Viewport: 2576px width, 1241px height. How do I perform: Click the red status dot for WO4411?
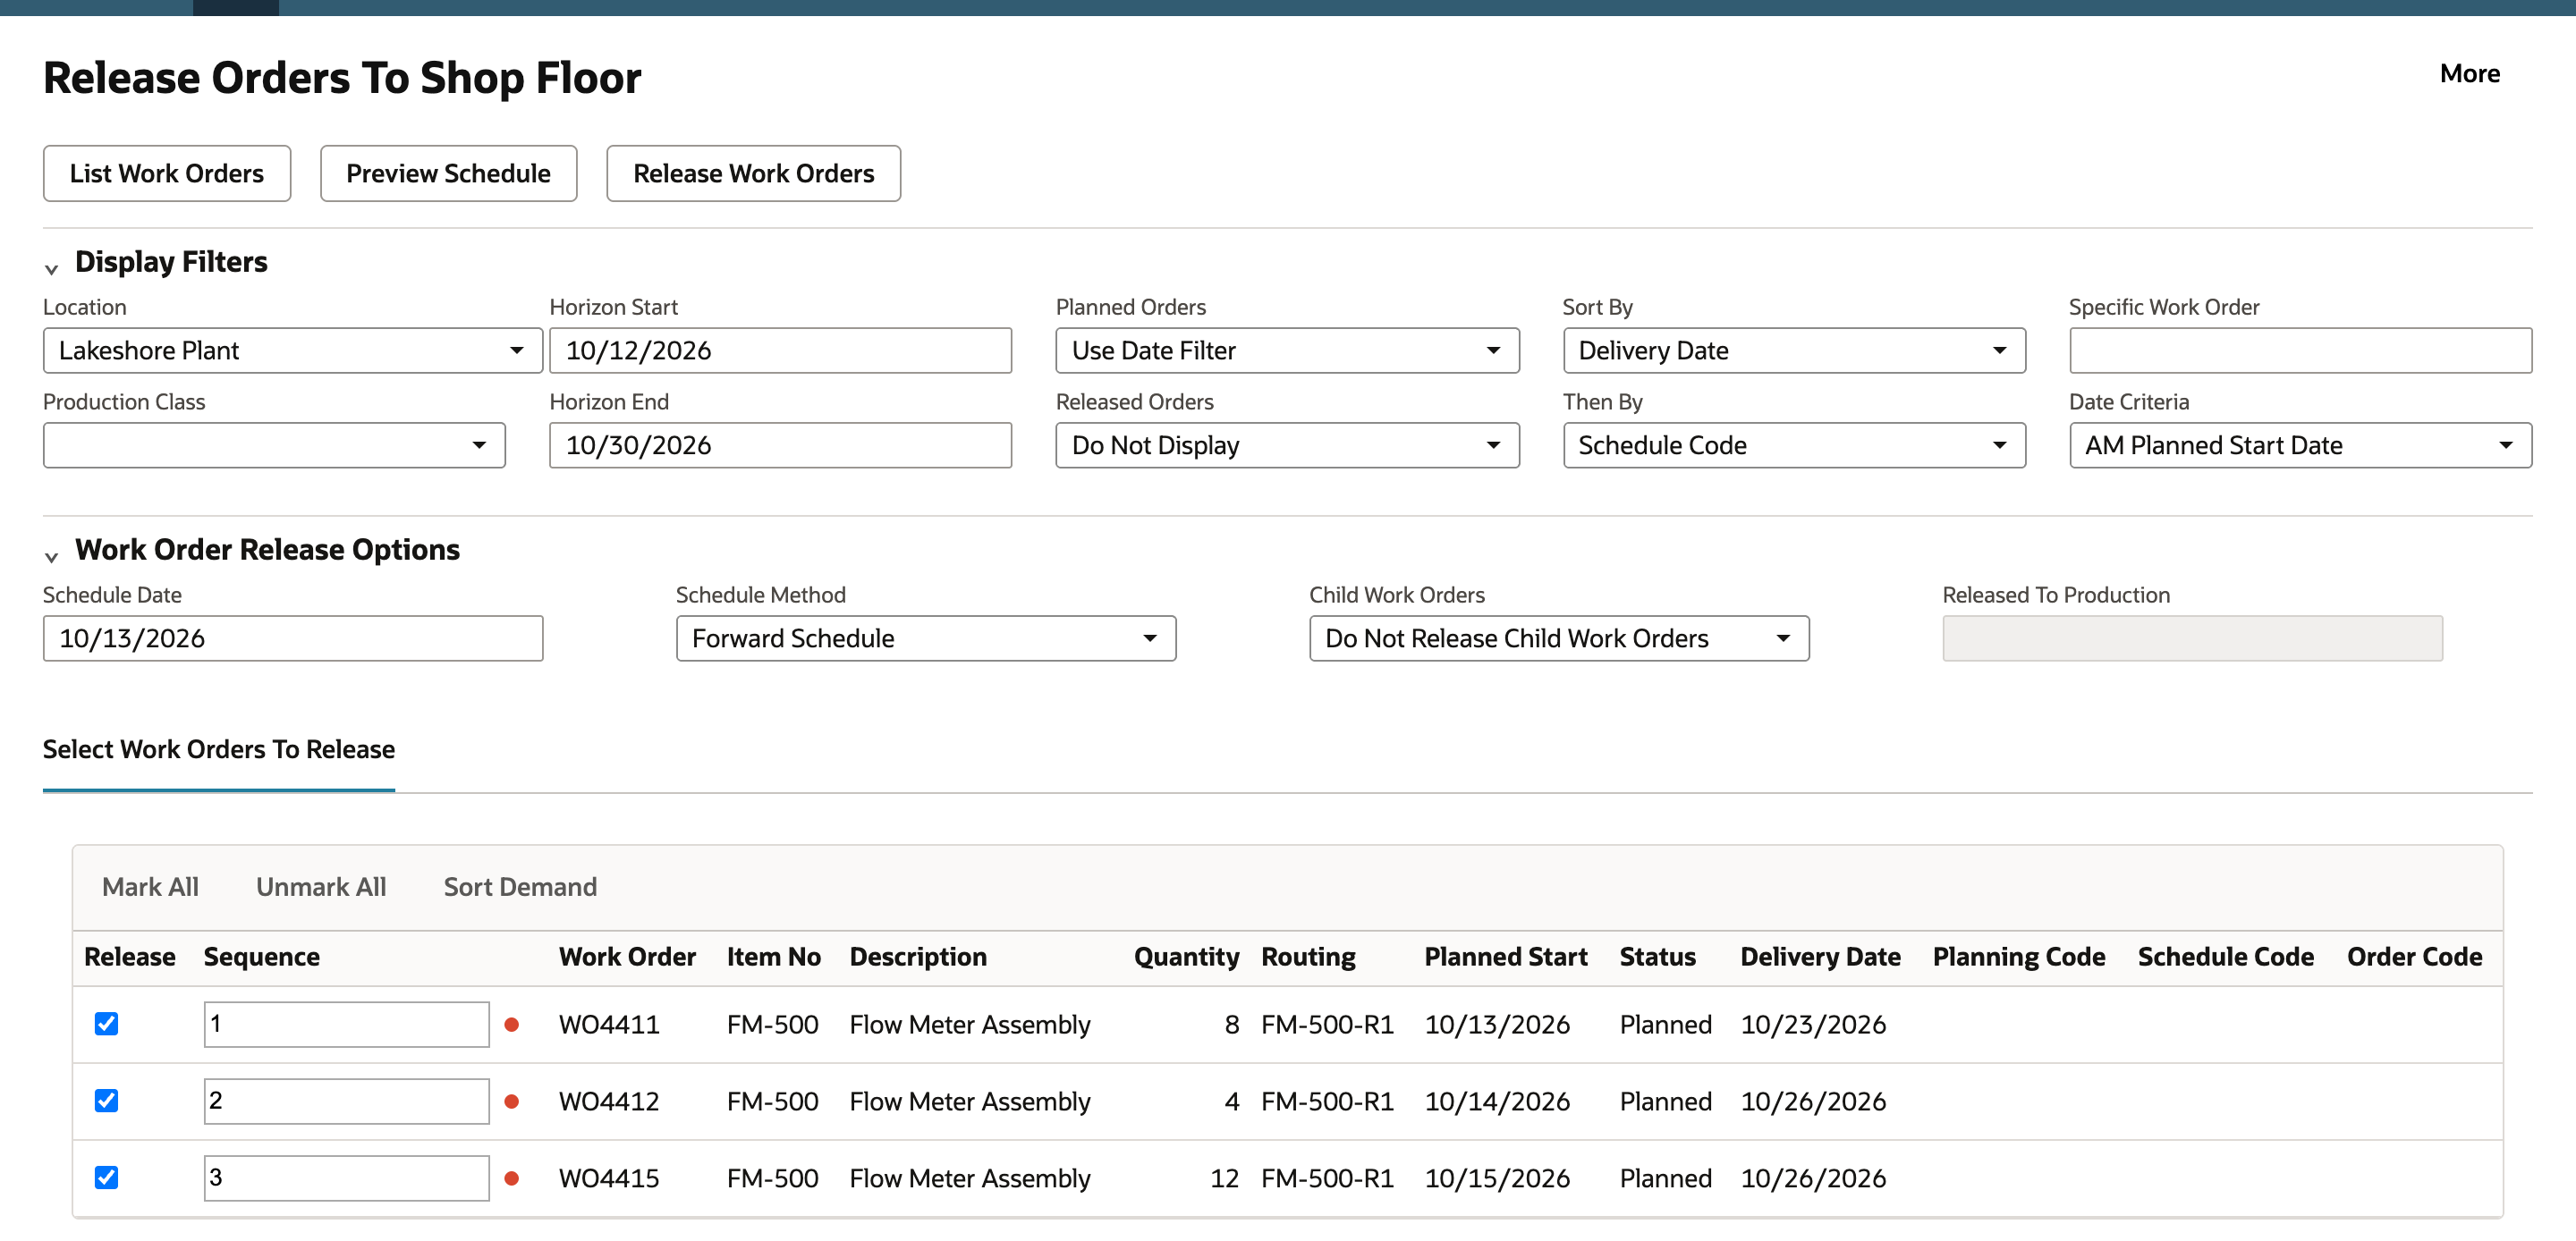511,1024
